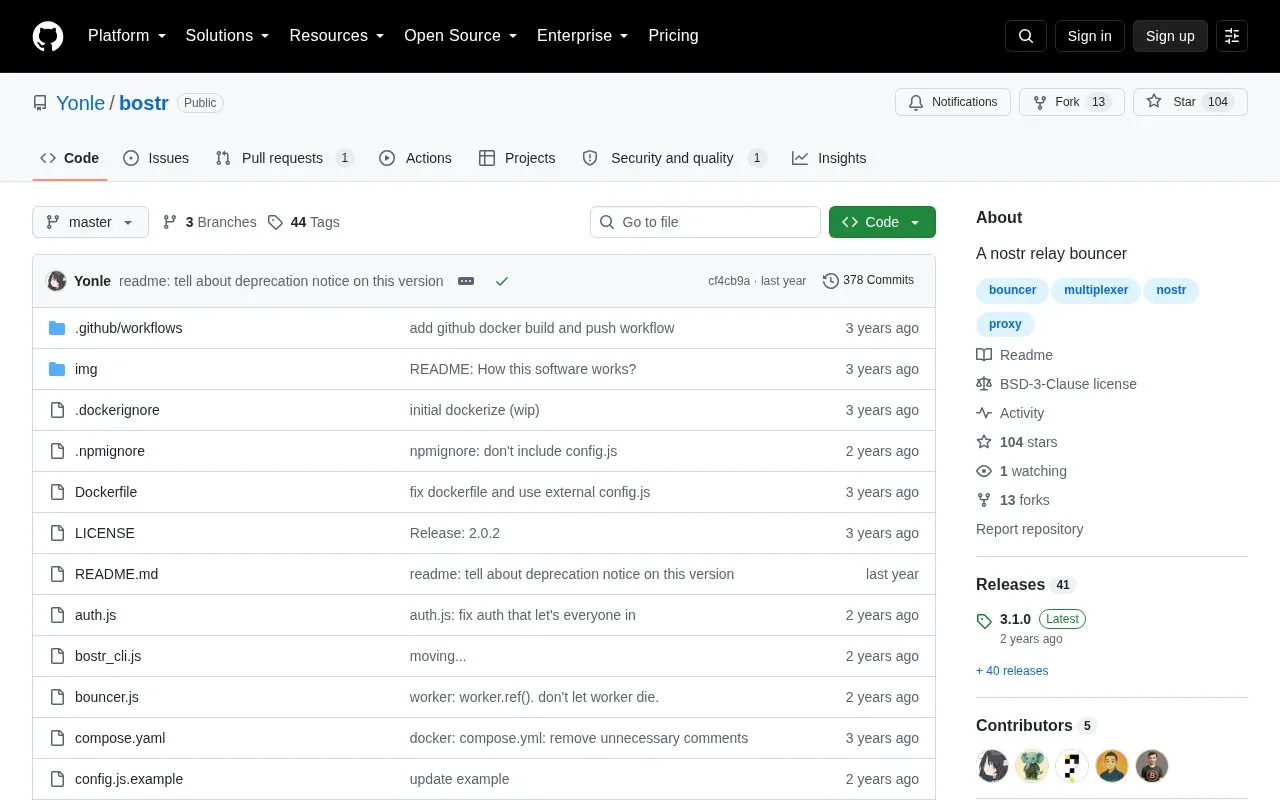This screenshot has height=800, width=1280.
Task: Open the README.md file
Action: (x=116, y=574)
